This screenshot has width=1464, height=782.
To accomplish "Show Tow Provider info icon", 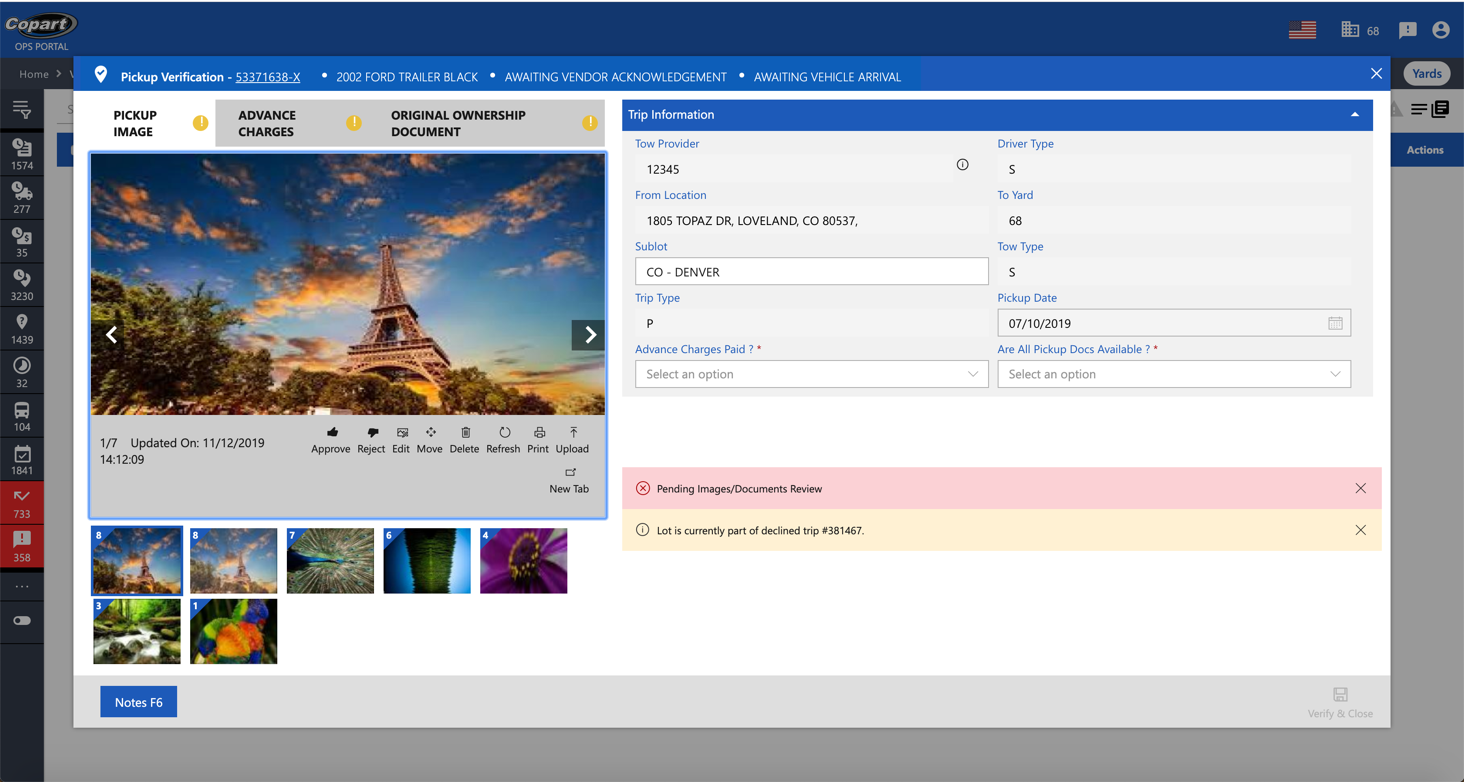I will [962, 165].
